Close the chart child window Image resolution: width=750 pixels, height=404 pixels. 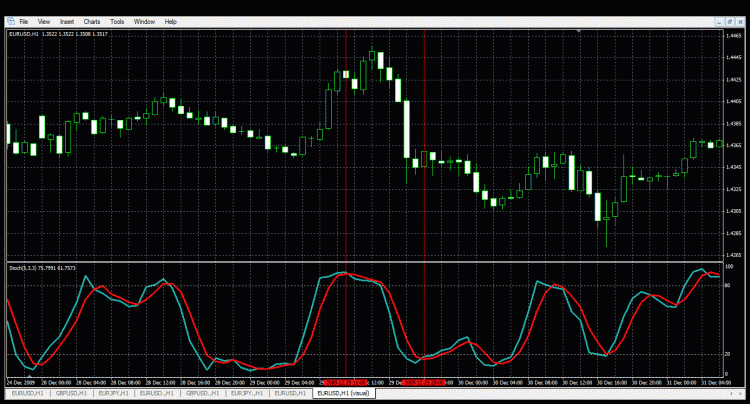740,22
